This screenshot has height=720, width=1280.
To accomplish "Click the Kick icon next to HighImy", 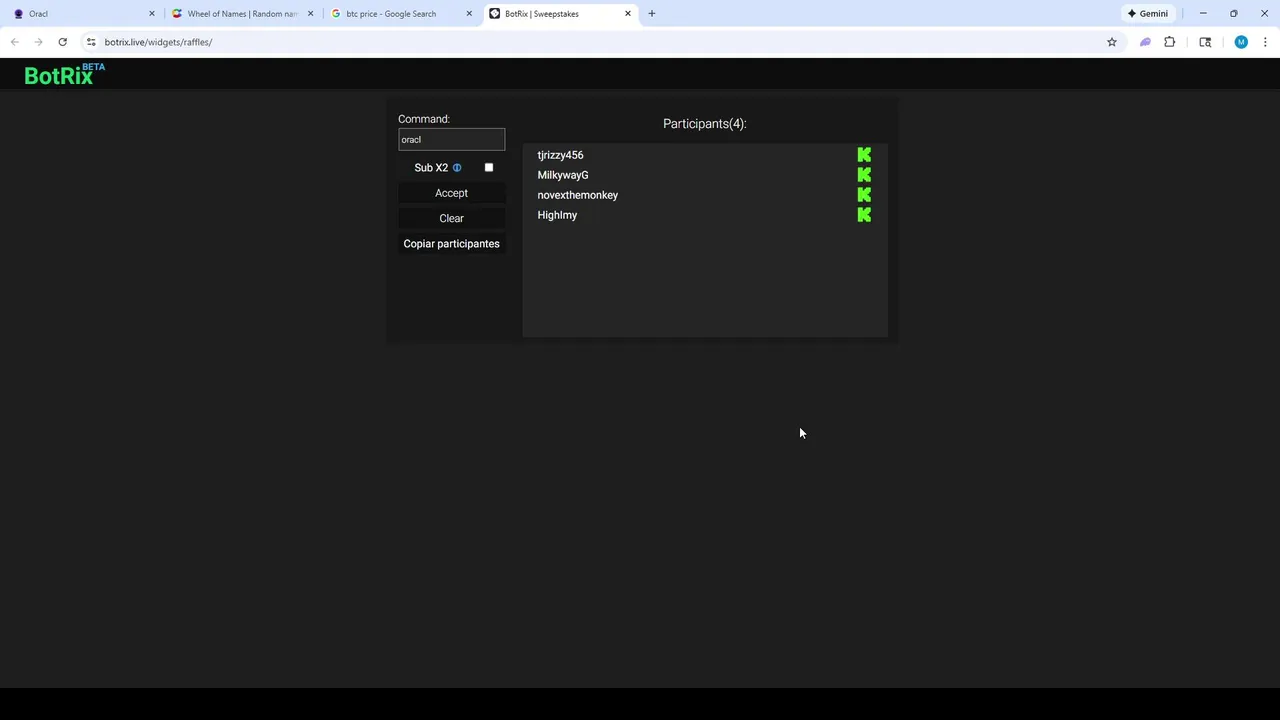I will [x=864, y=215].
